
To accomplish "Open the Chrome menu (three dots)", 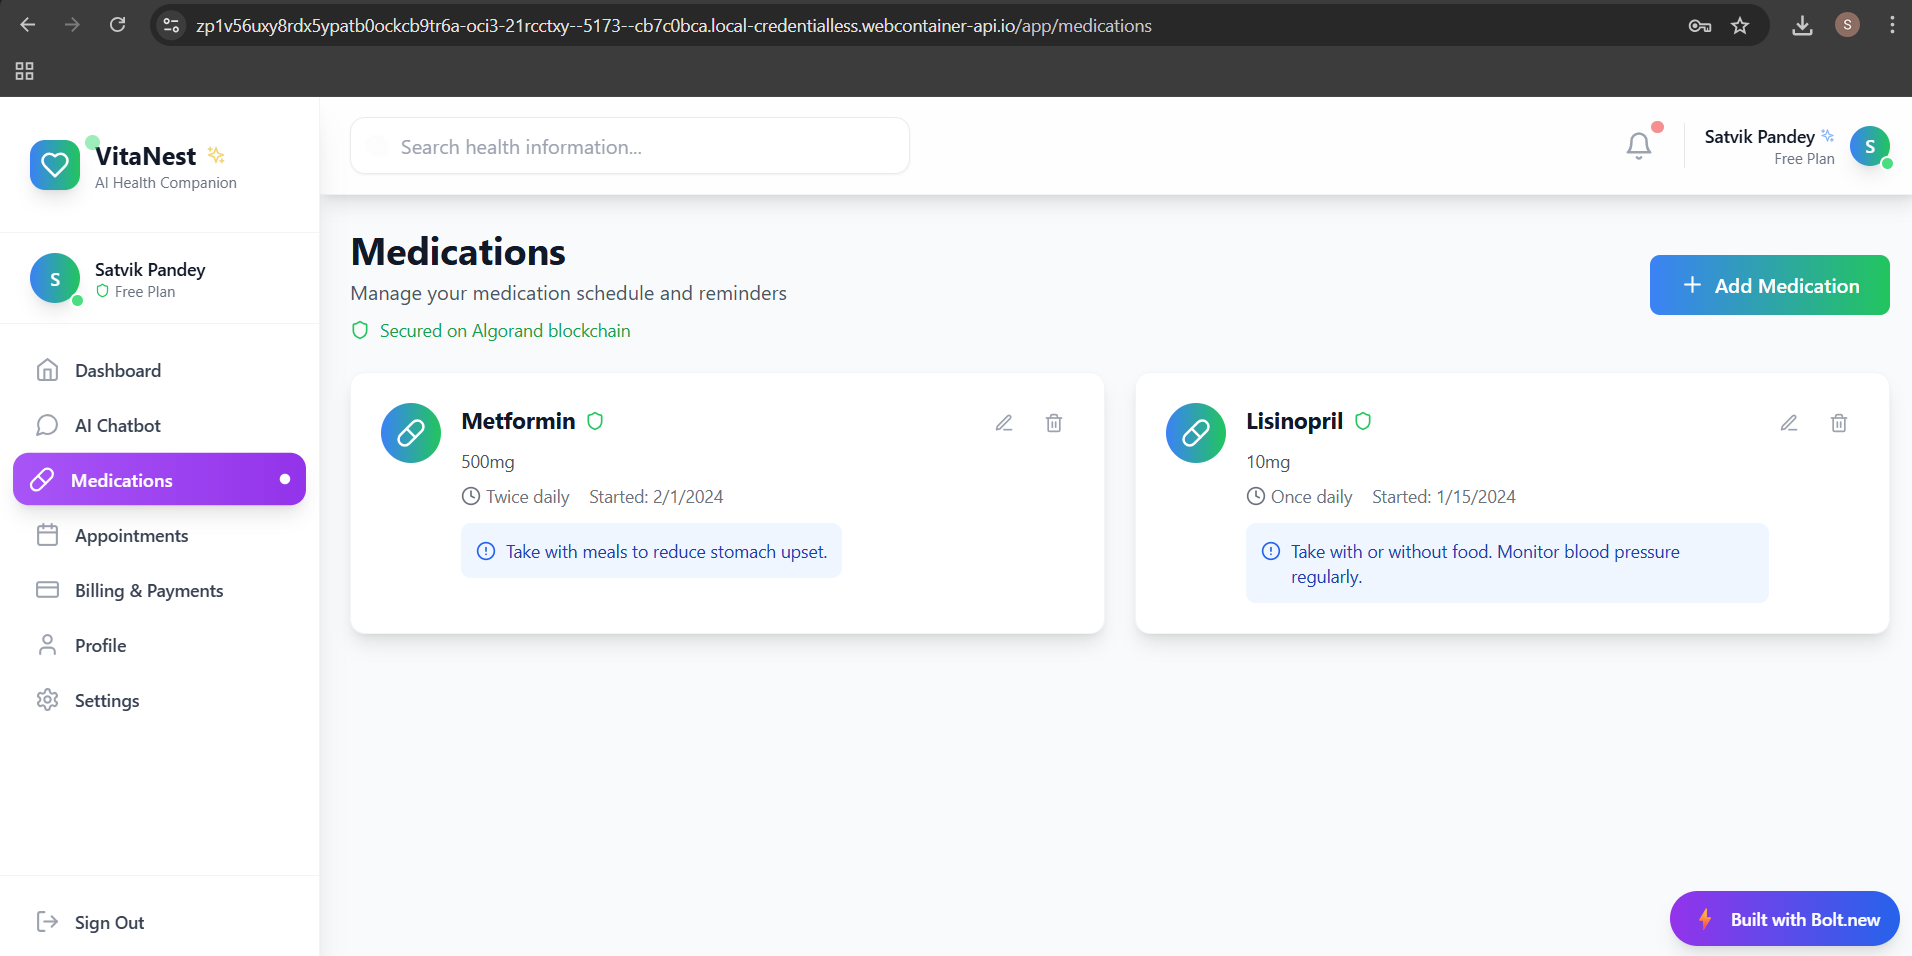I will (1892, 26).
